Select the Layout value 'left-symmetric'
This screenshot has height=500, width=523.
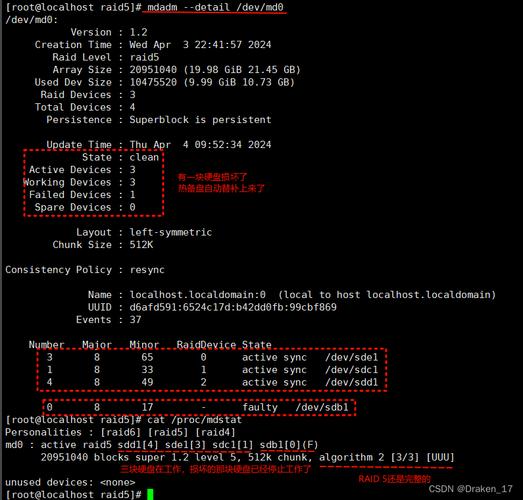[170, 232]
